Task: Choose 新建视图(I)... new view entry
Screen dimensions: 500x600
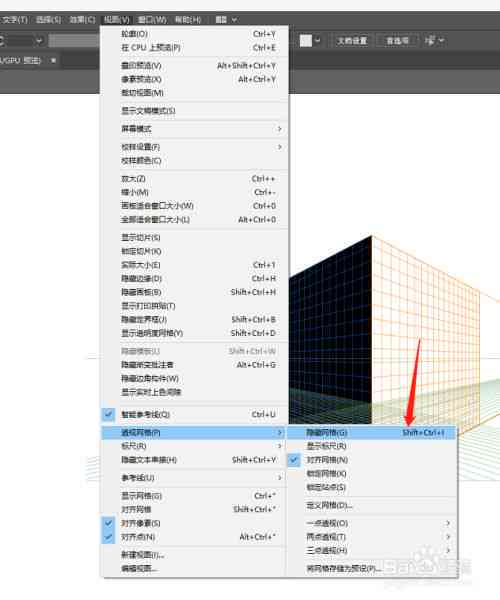Action: (194, 555)
